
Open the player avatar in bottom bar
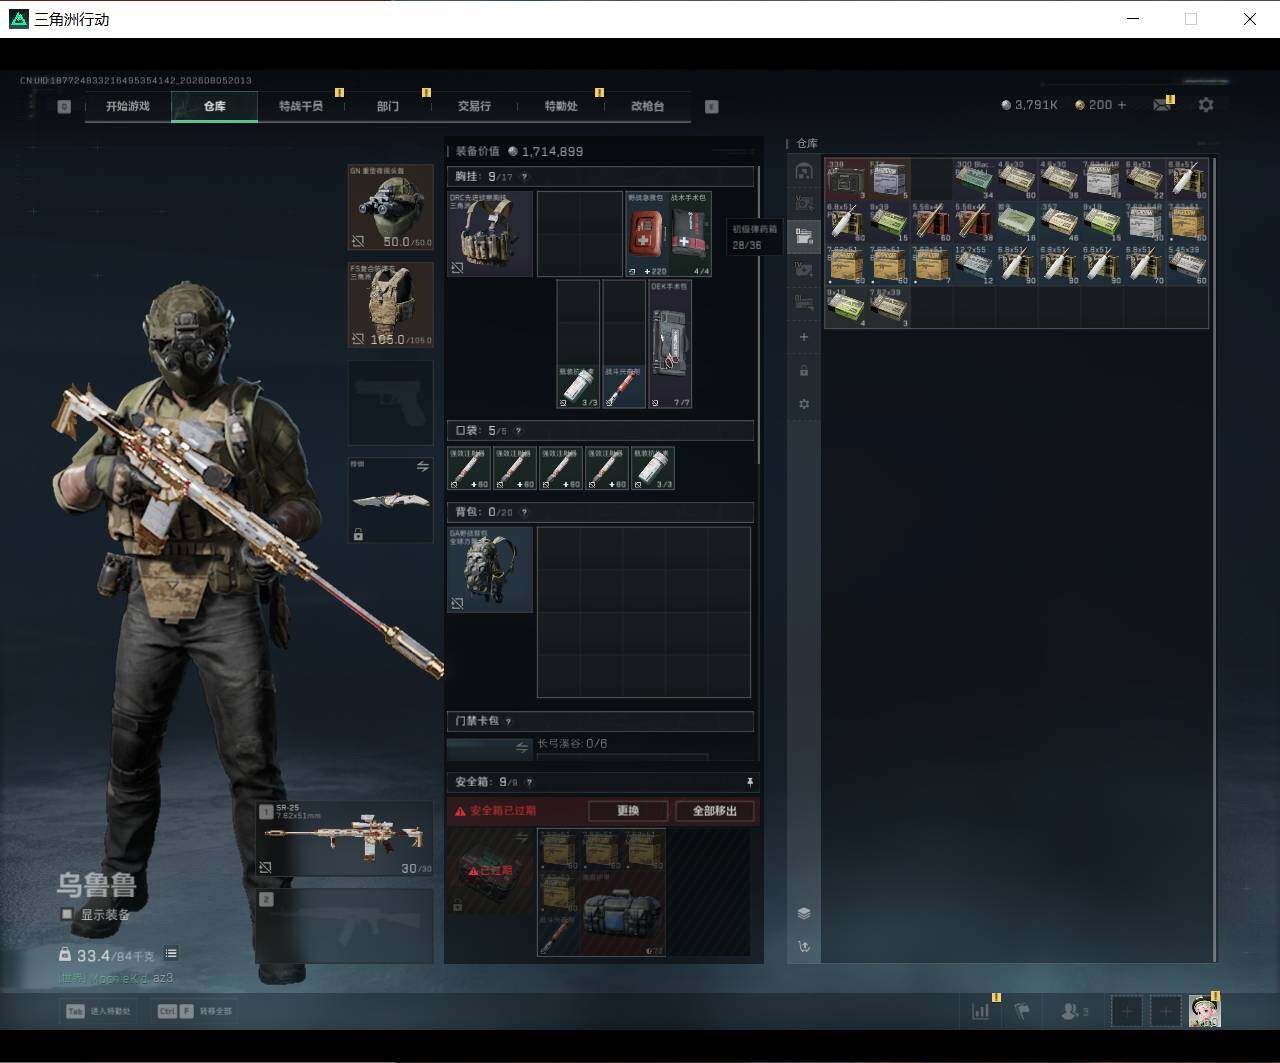(1204, 1011)
